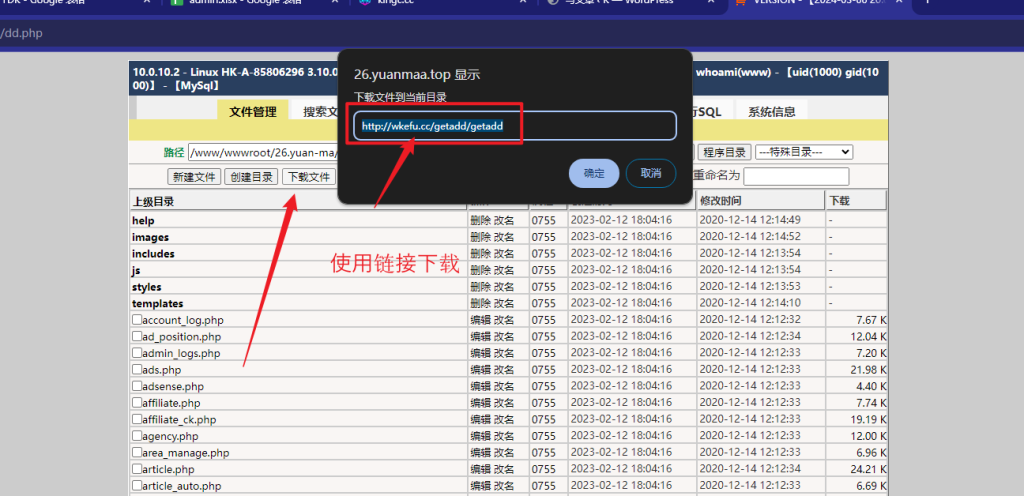Screen dimensions: 1024x496
Task: Check the box next to article.php
Action: pyautogui.click(x=137, y=469)
